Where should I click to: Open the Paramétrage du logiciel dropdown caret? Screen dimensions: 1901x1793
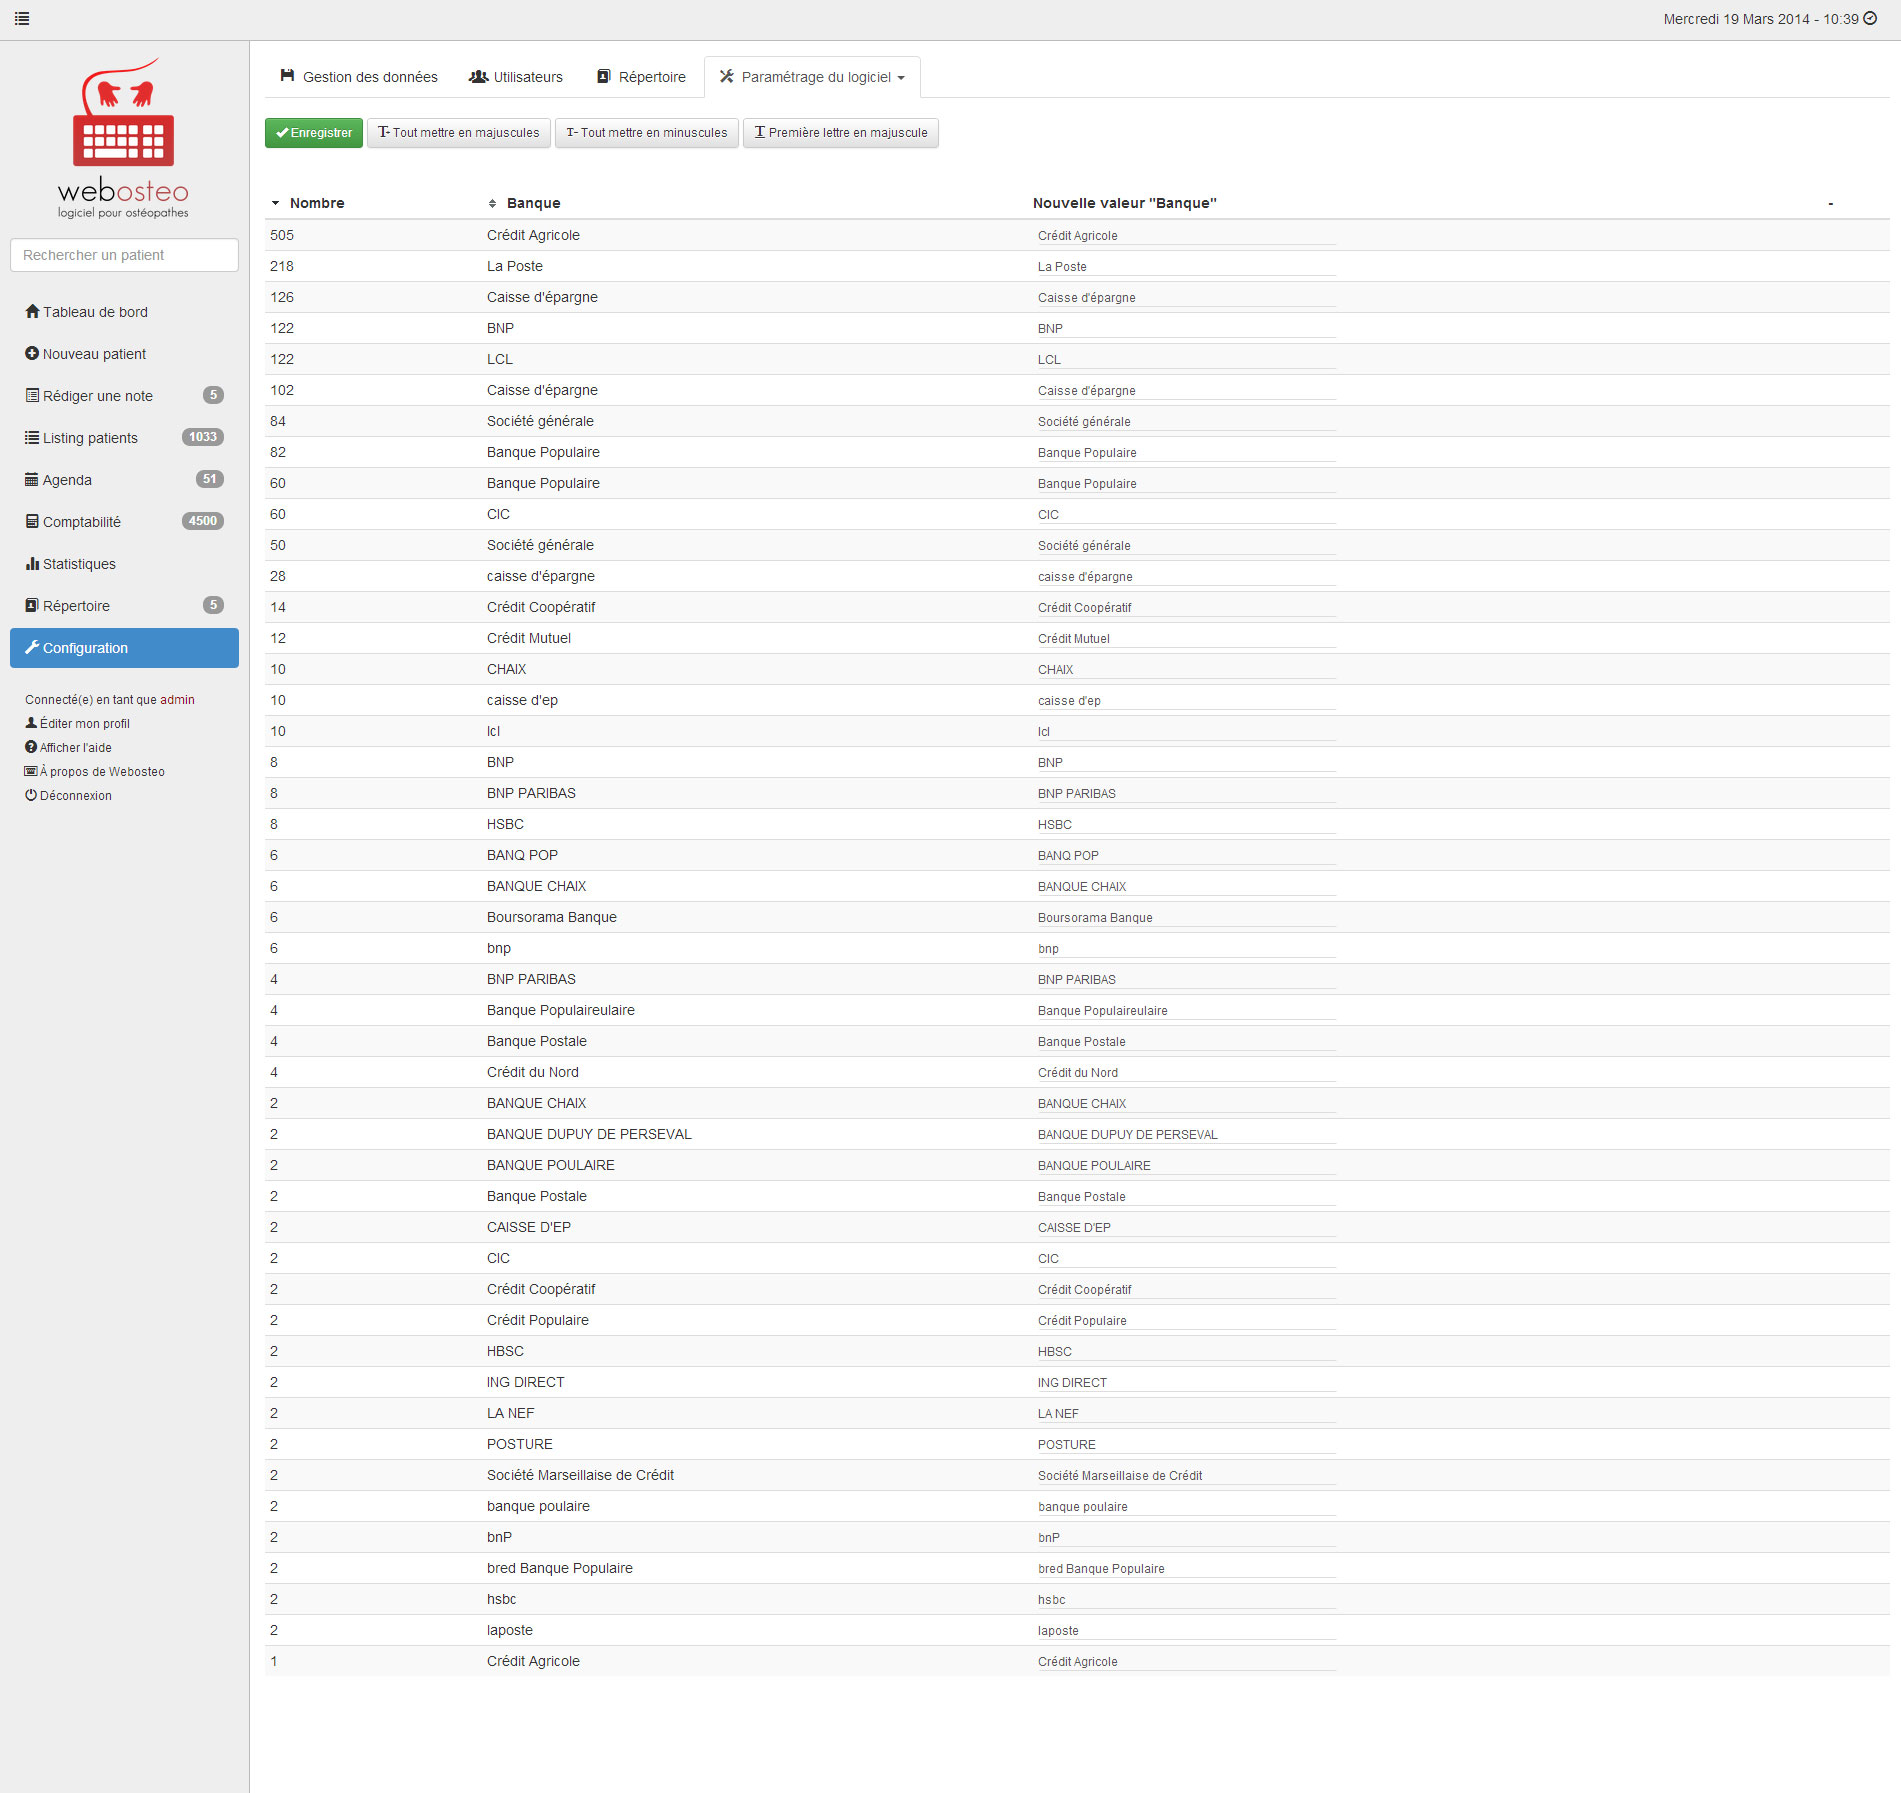901,78
